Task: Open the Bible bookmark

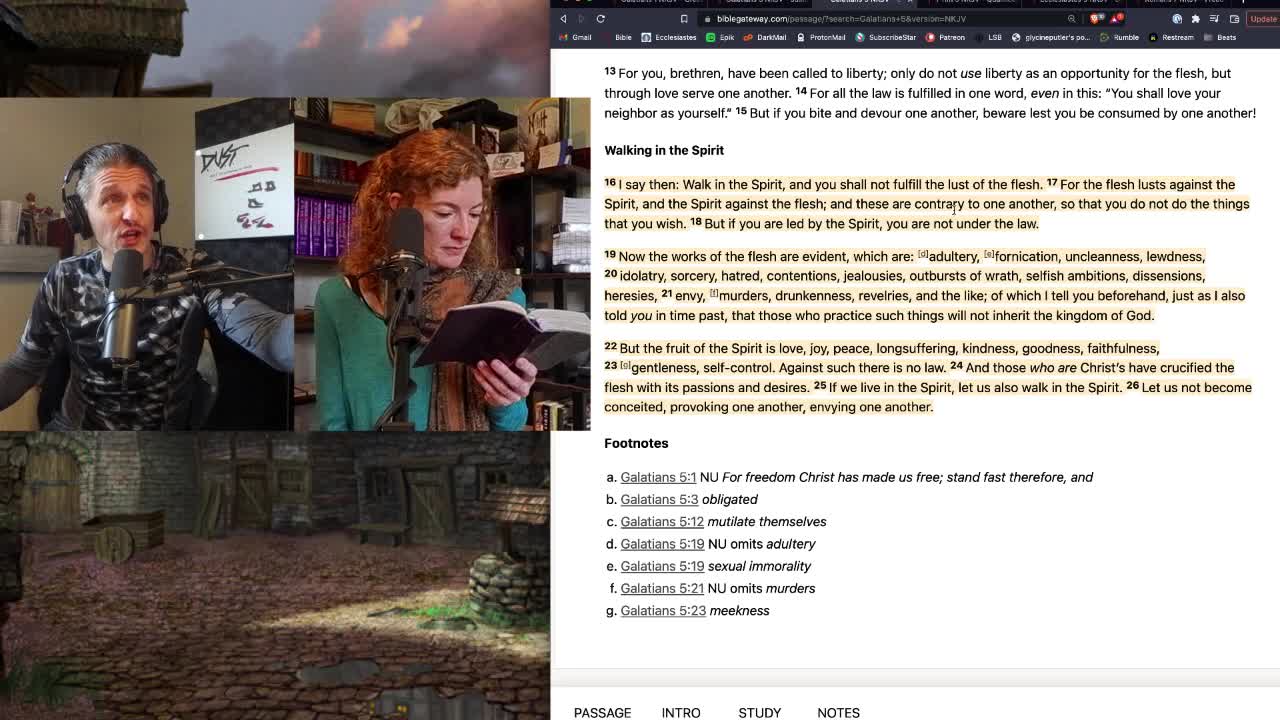Action: [617, 38]
